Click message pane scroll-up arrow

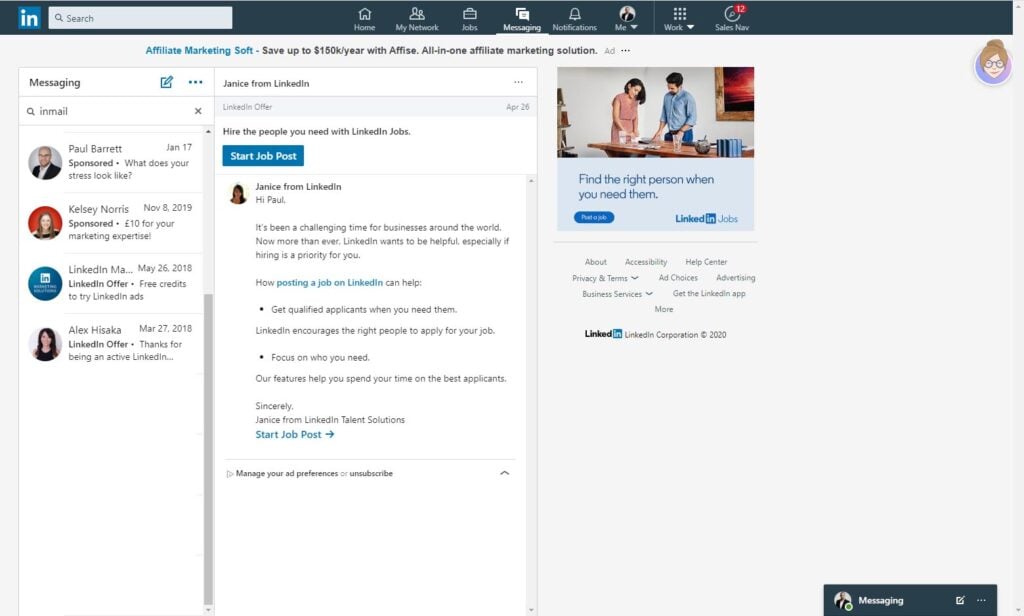tap(531, 181)
